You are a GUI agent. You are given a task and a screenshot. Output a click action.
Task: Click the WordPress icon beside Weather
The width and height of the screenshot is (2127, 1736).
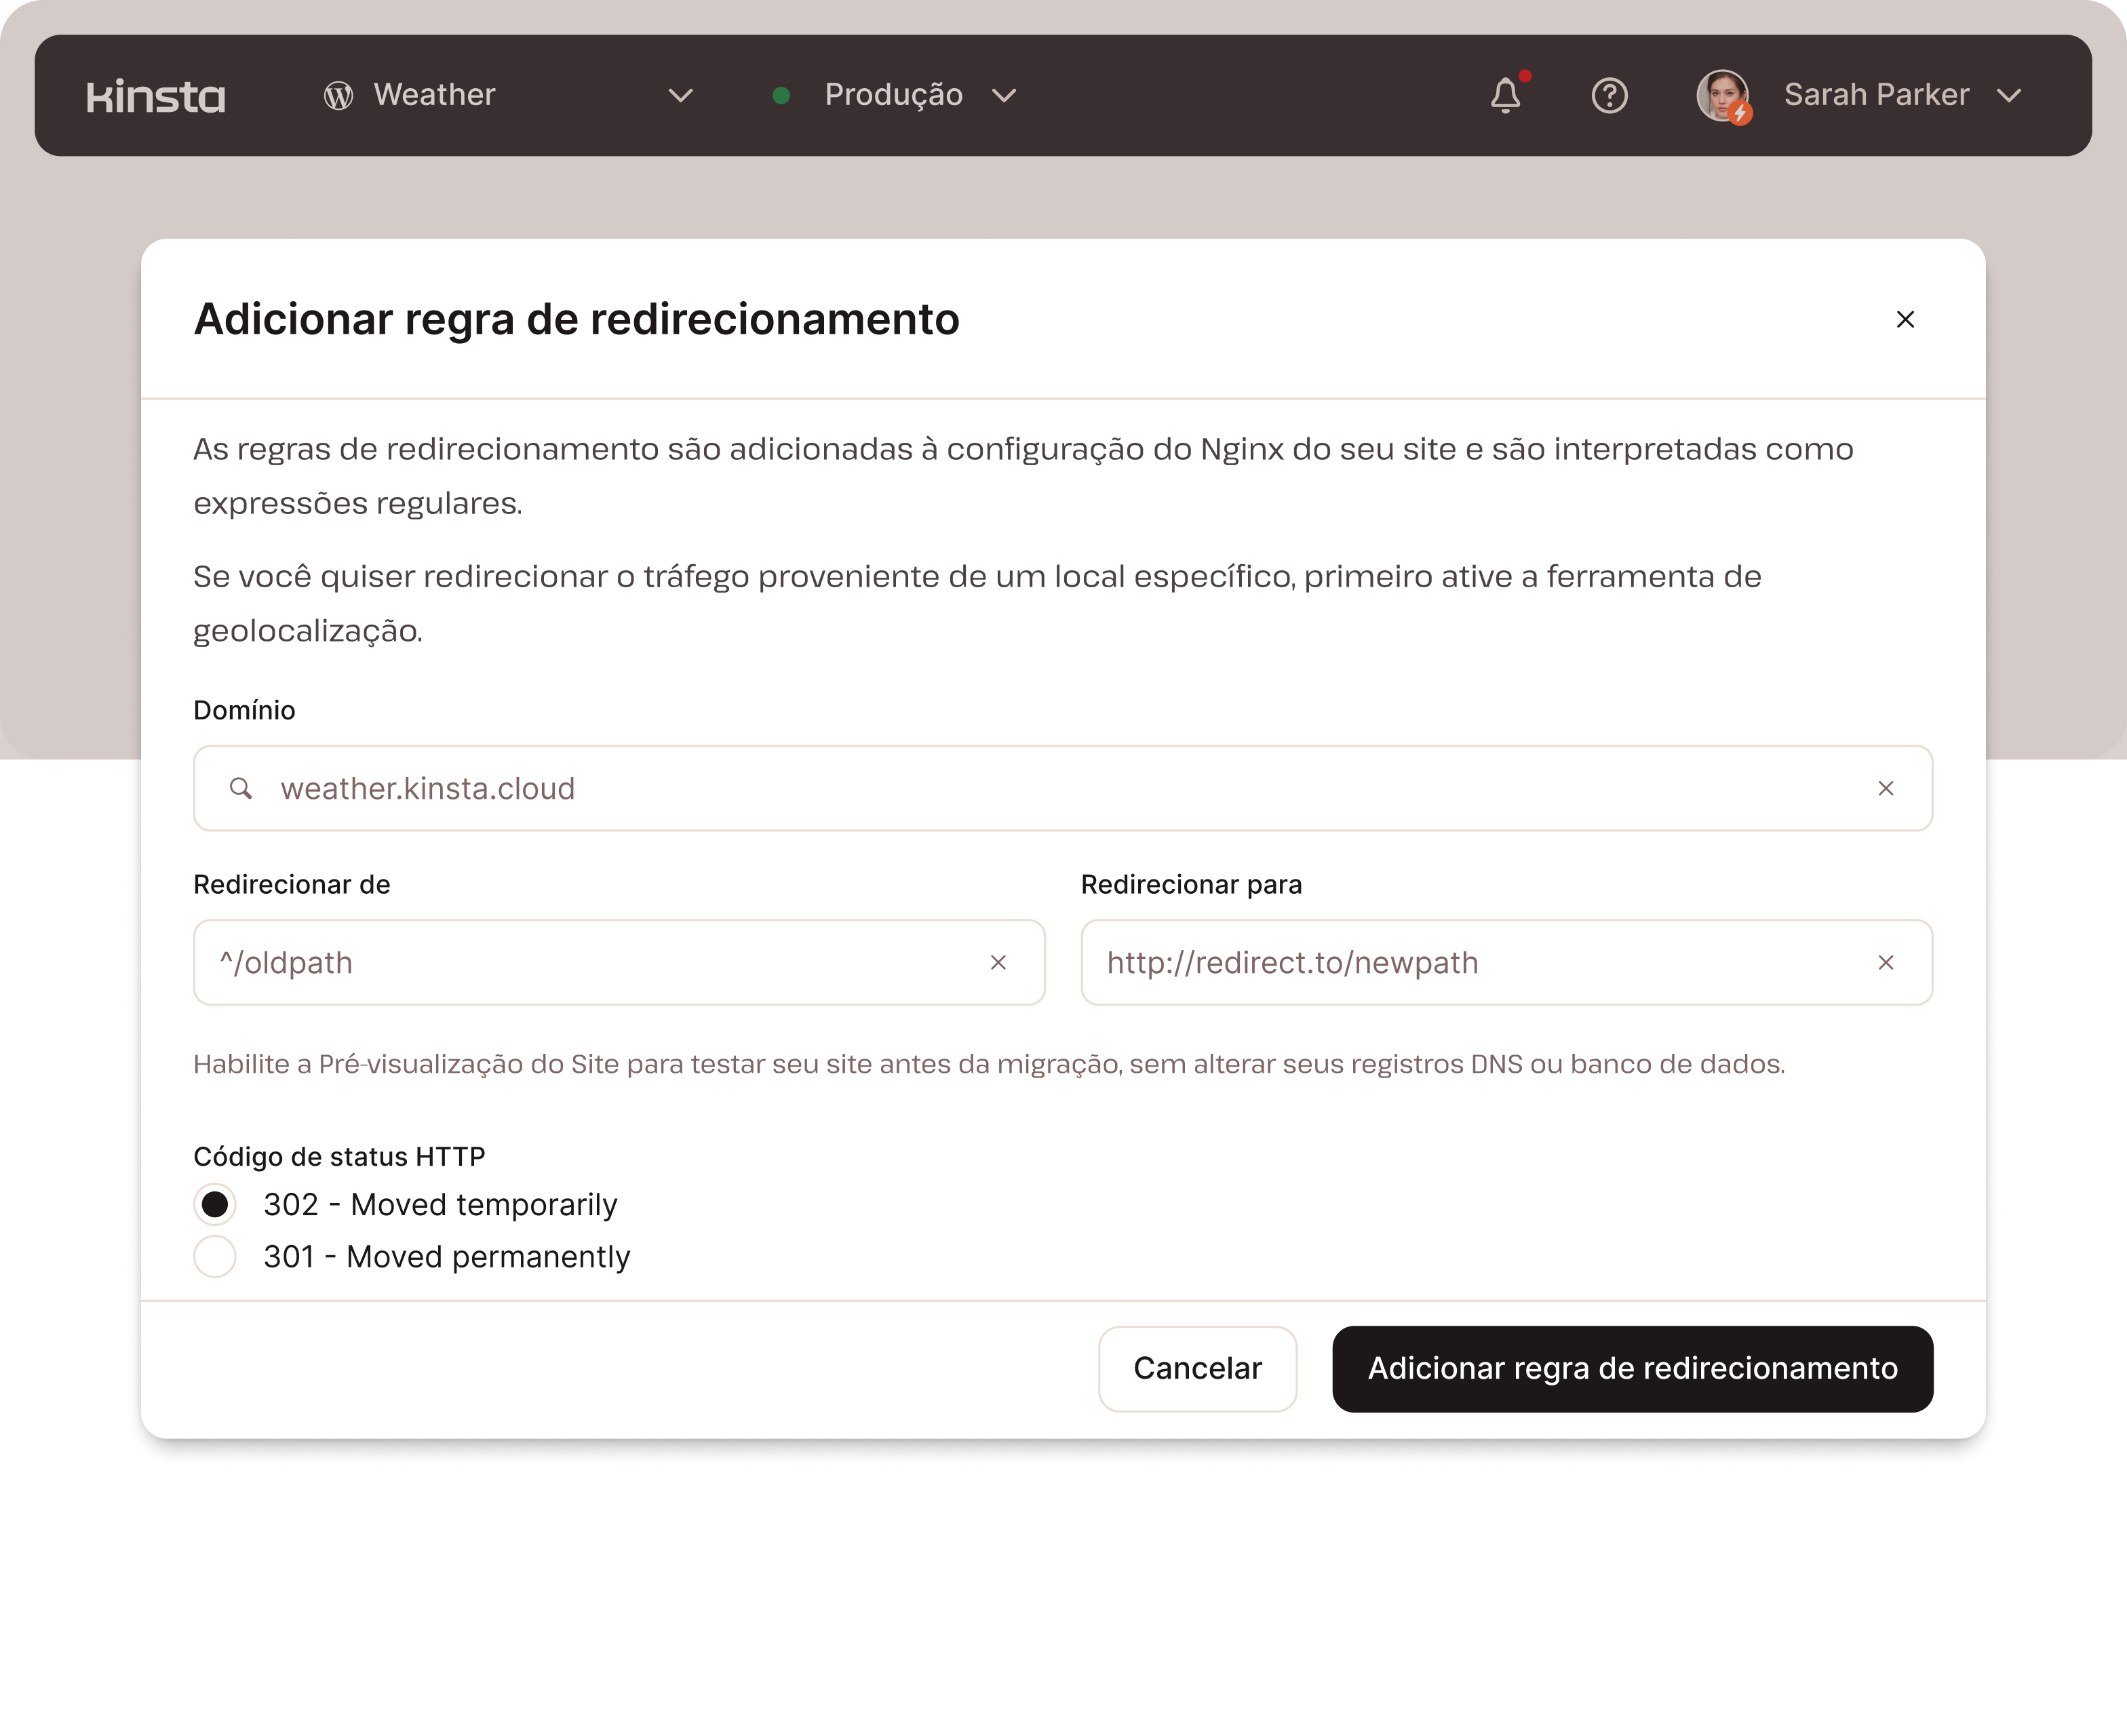point(338,96)
